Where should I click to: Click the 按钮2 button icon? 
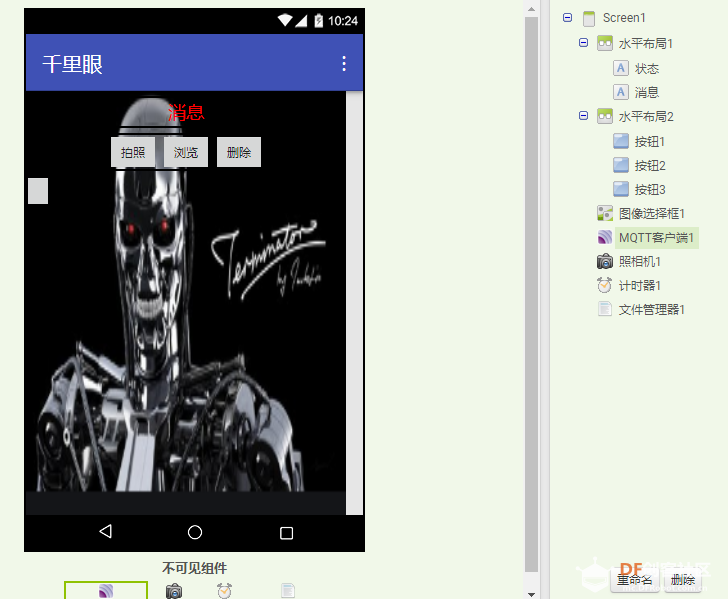(621, 165)
